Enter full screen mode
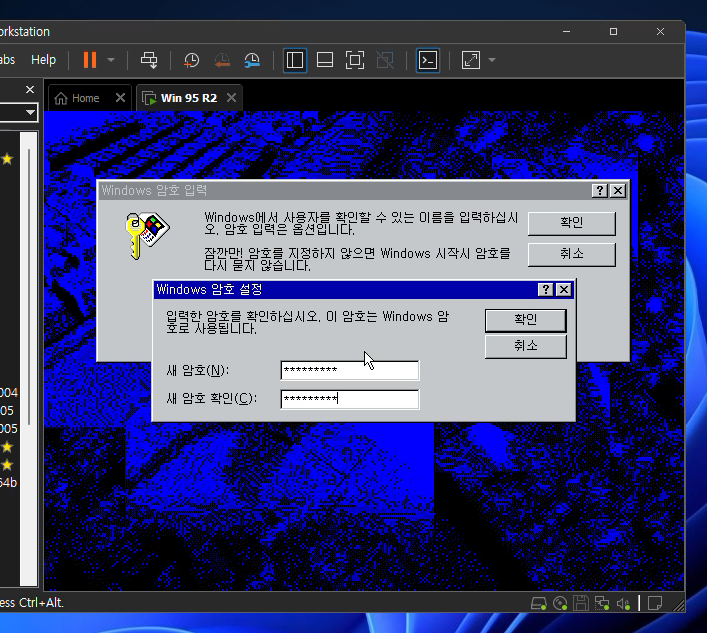 tap(355, 60)
